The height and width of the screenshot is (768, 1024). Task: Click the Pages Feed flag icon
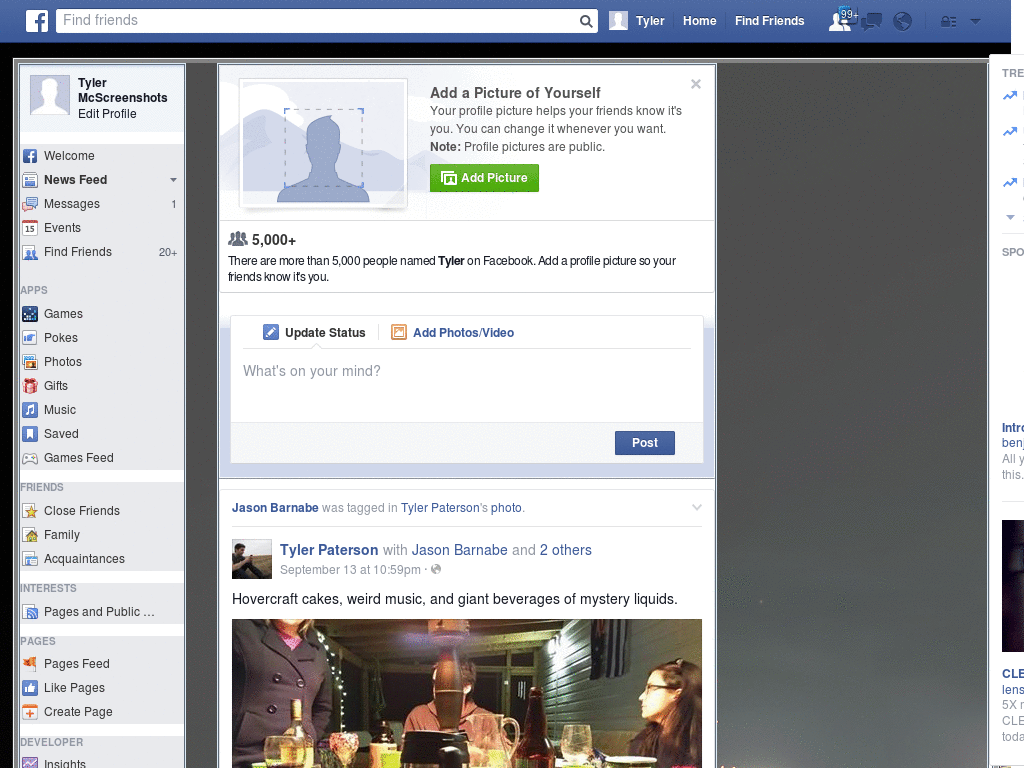point(30,664)
